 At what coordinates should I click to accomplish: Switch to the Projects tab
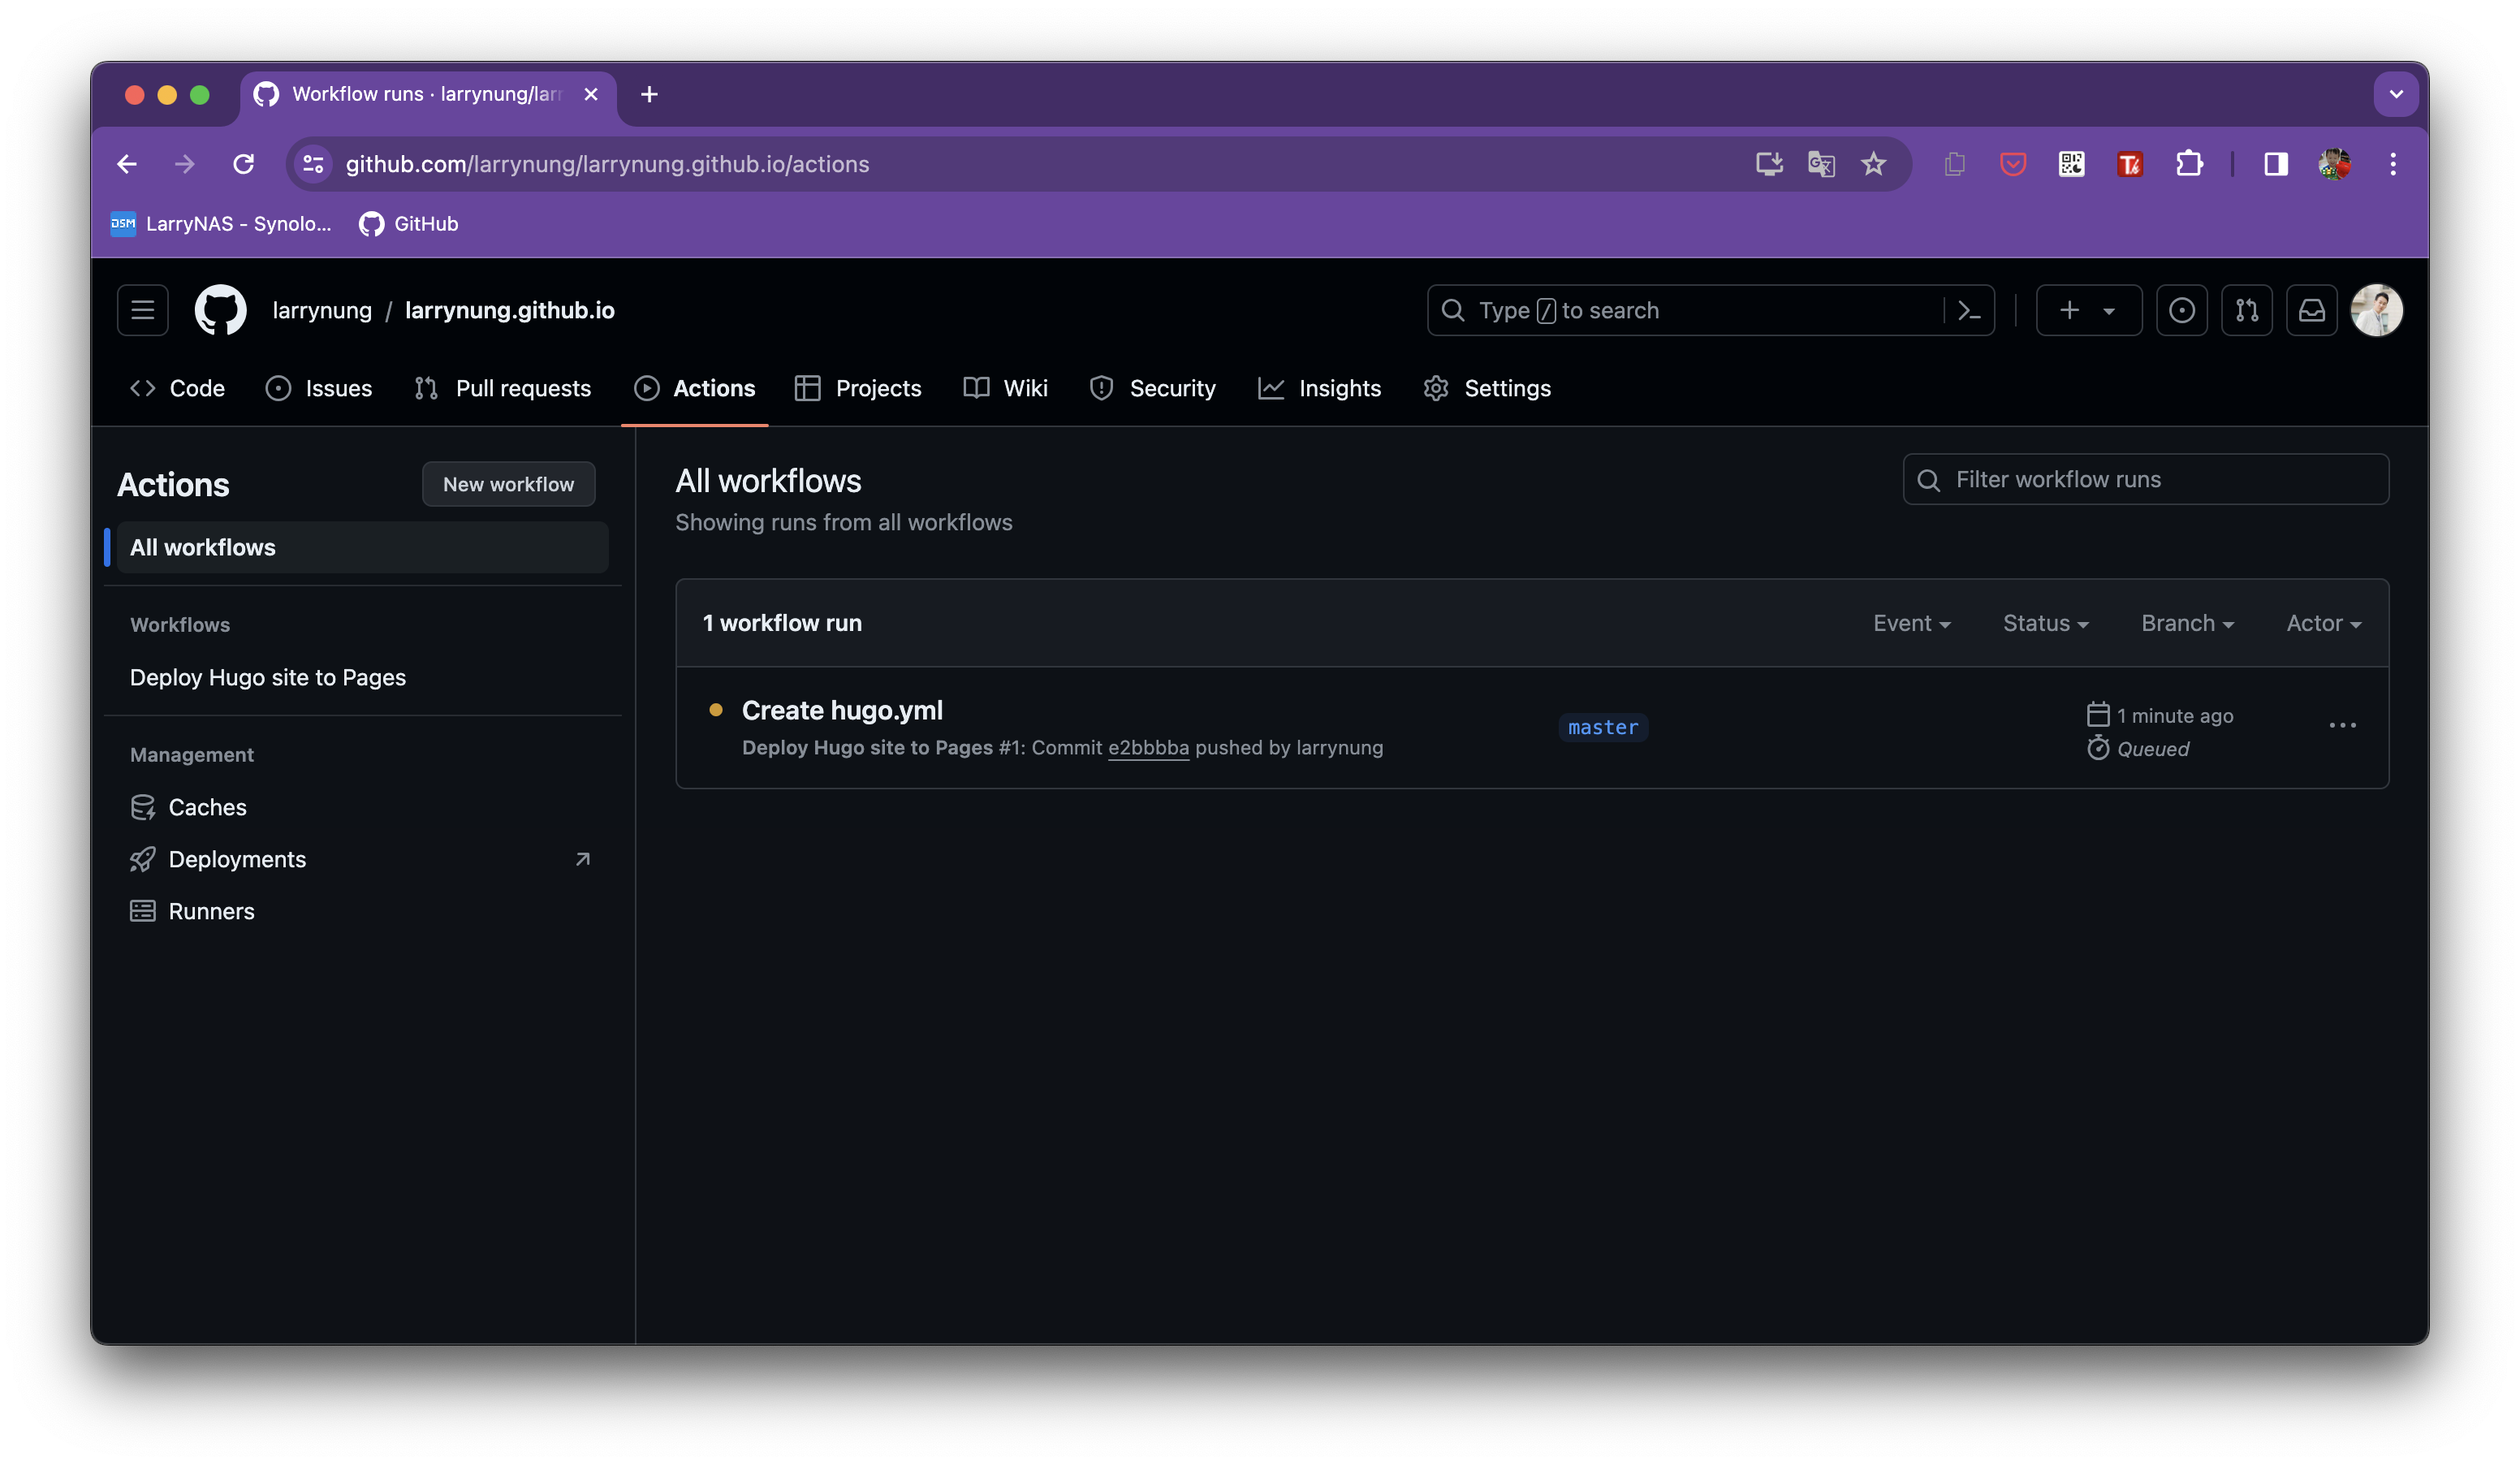coord(858,388)
